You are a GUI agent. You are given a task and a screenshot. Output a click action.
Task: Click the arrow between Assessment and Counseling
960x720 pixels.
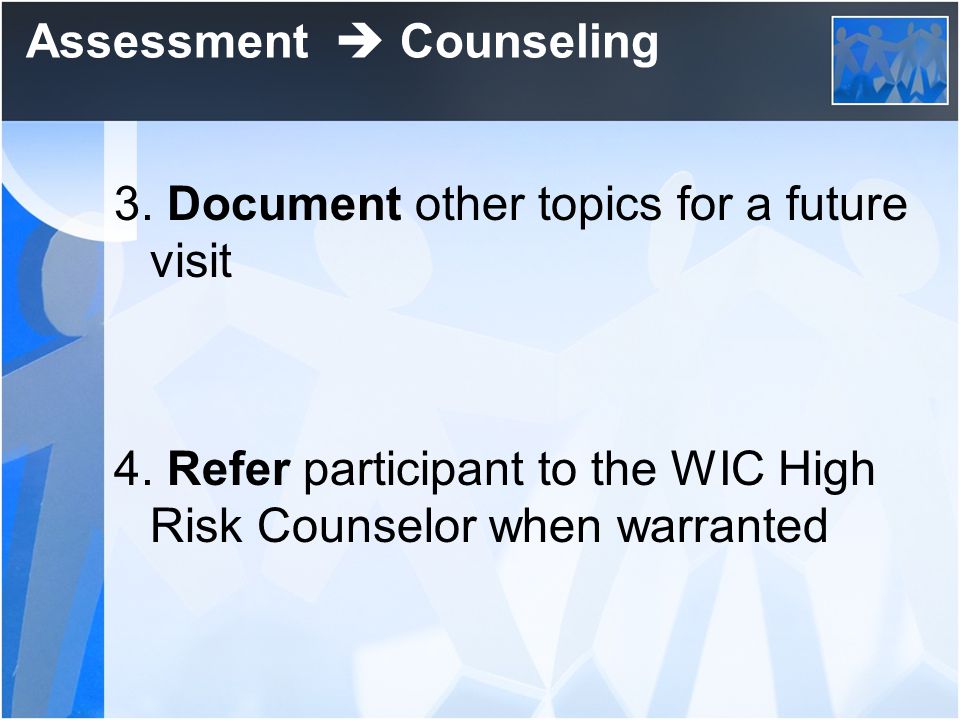pos(359,43)
